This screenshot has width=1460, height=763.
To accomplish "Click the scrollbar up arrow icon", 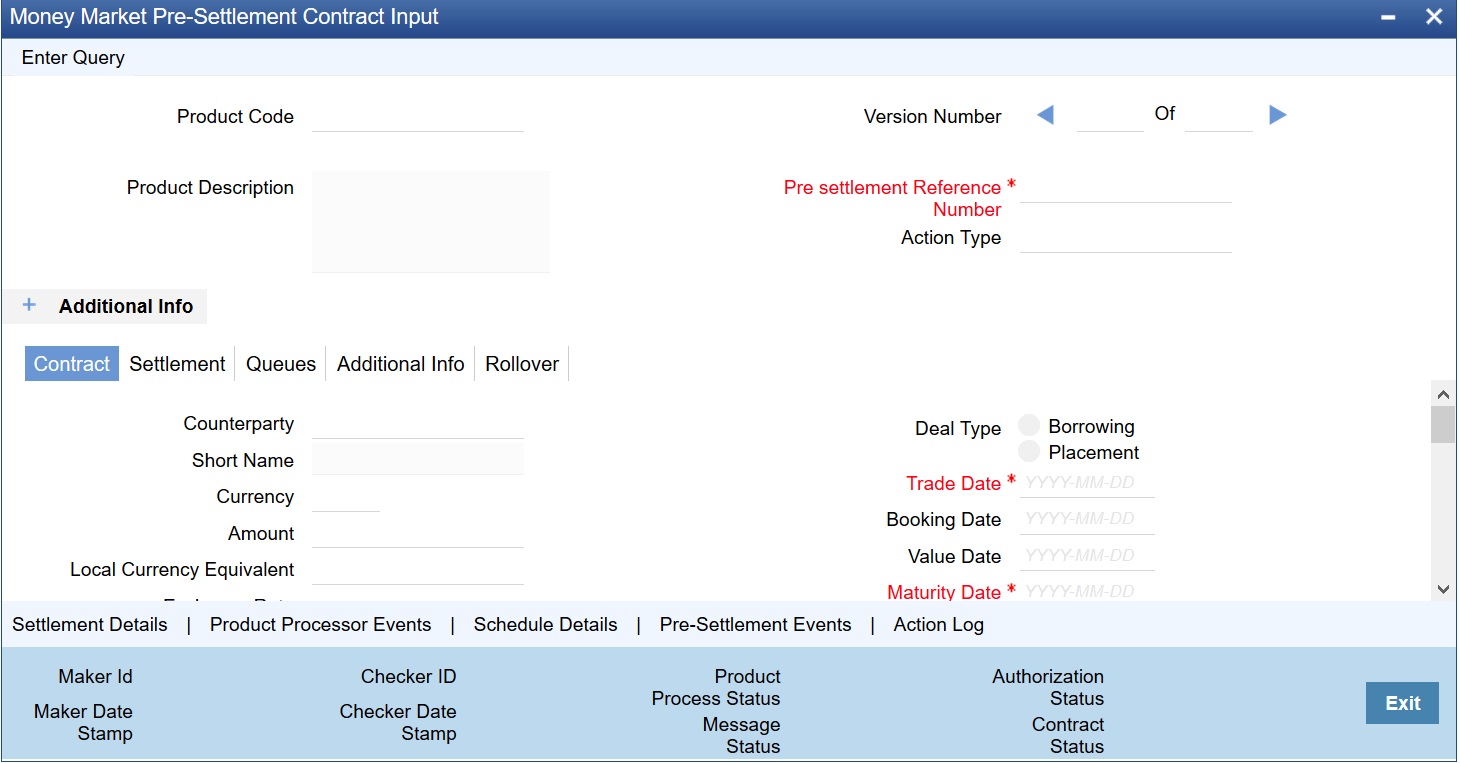I will click(x=1443, y=393).
